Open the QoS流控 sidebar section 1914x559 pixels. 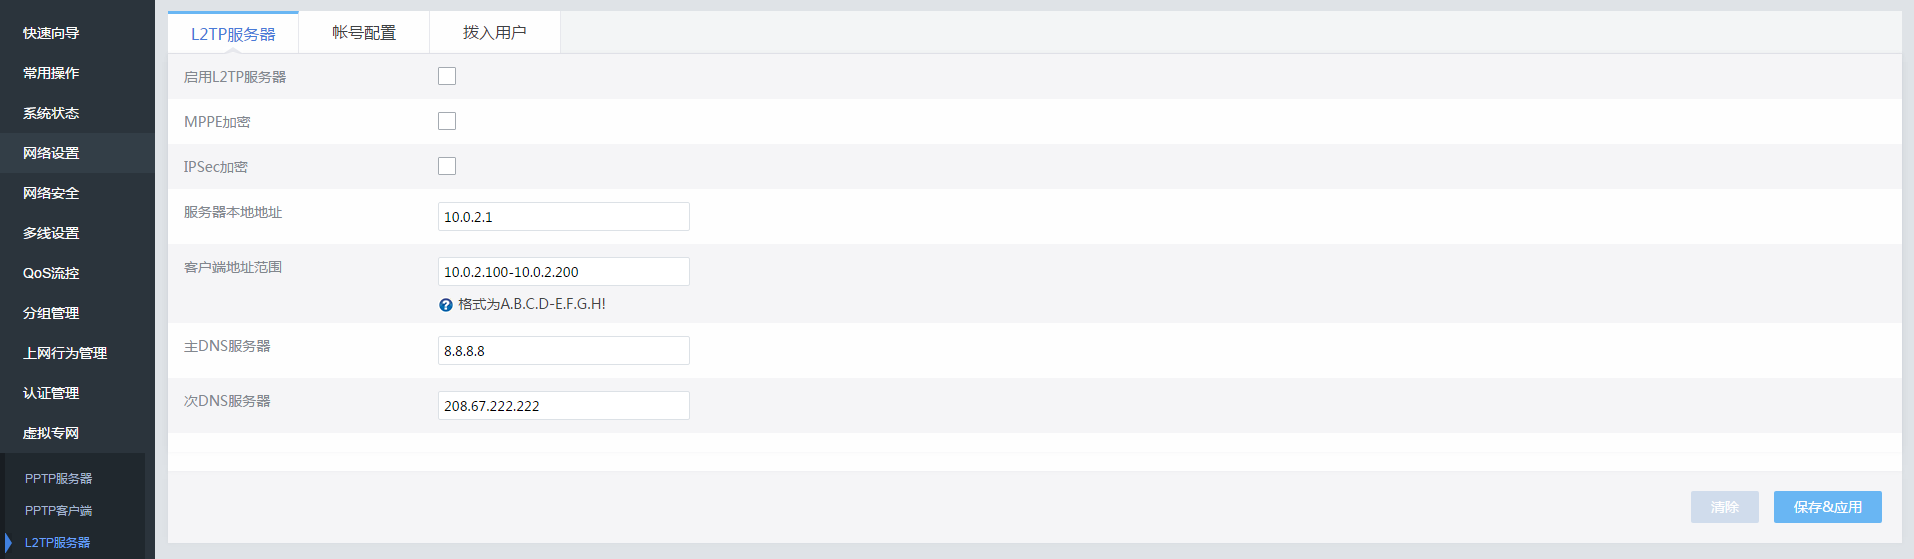(51, 273)
